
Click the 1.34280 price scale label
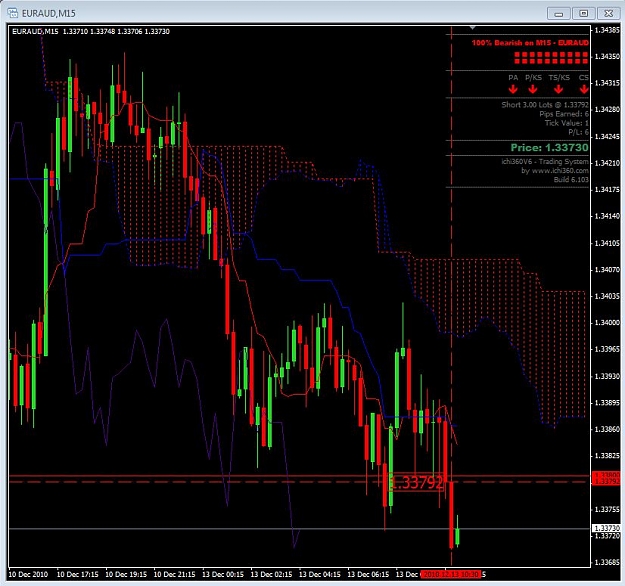click(x=607, y=109)
